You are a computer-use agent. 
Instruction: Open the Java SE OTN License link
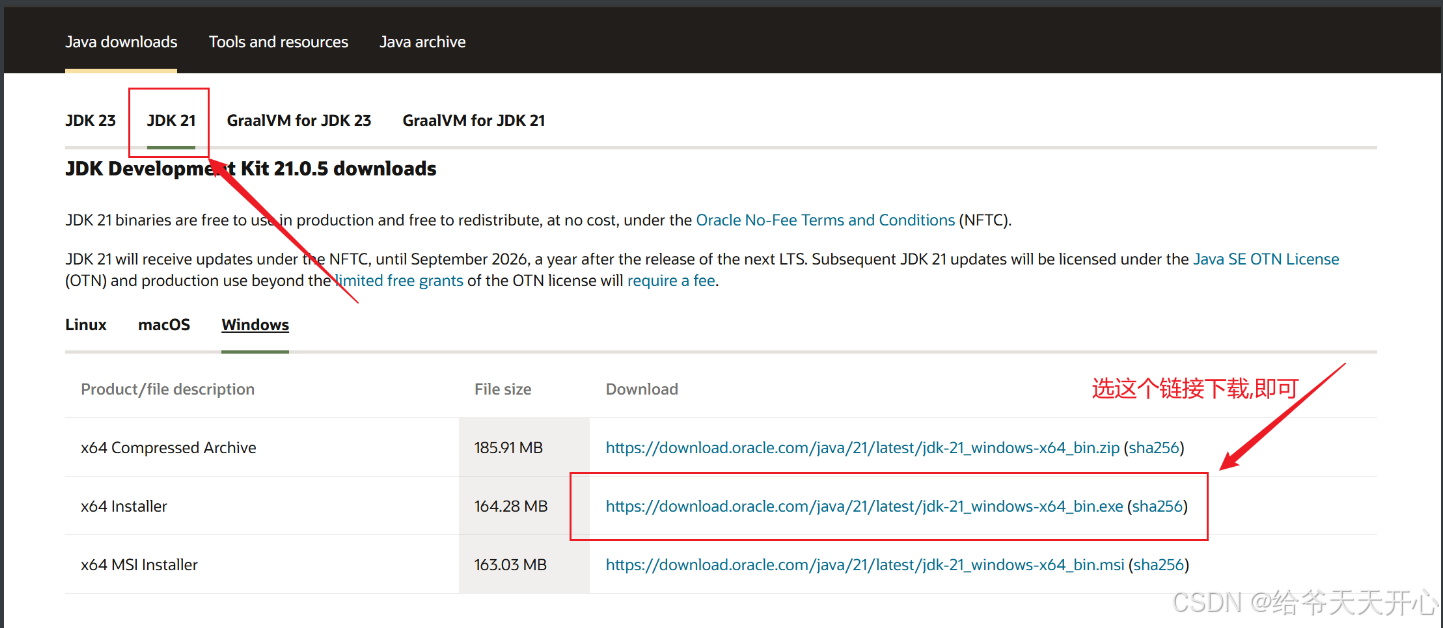1266,259
